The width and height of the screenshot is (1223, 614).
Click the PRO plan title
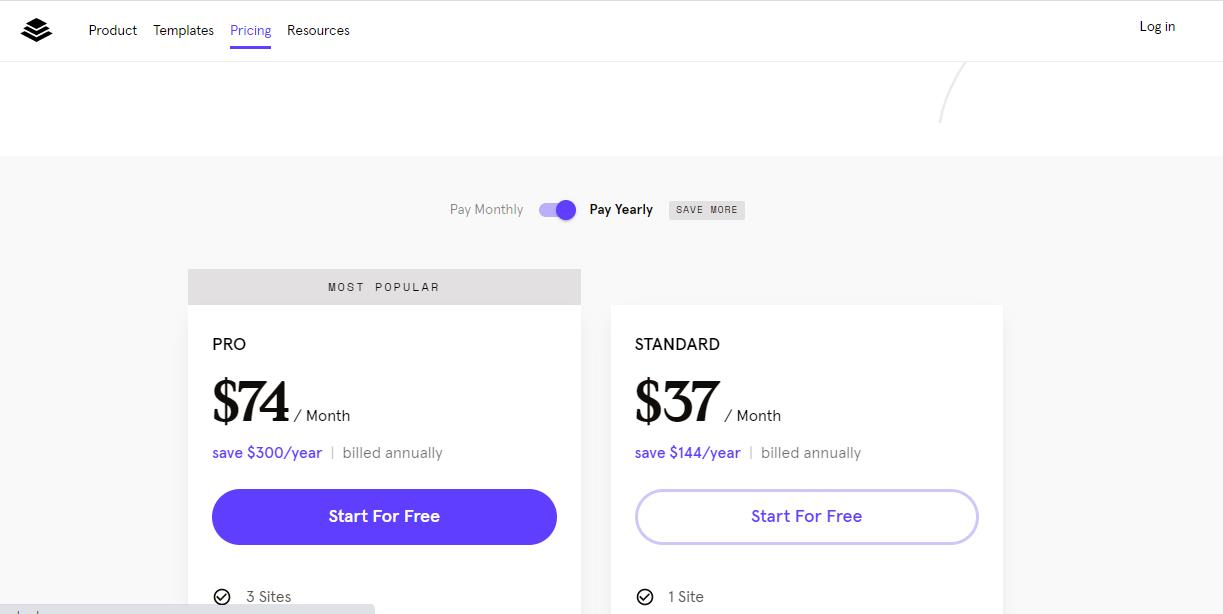coord(229,344)
